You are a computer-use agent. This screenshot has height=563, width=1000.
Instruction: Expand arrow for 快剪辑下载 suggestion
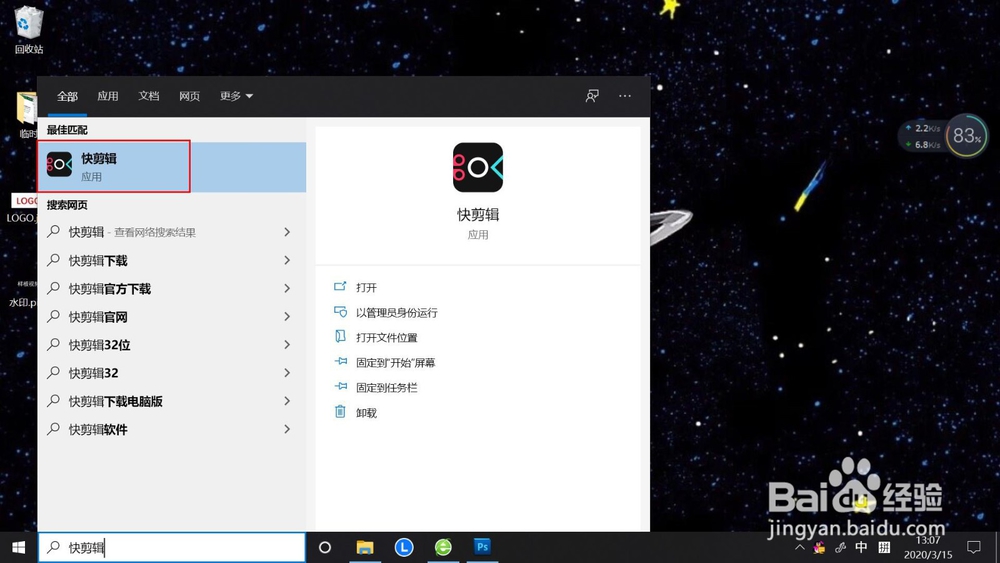287,260
